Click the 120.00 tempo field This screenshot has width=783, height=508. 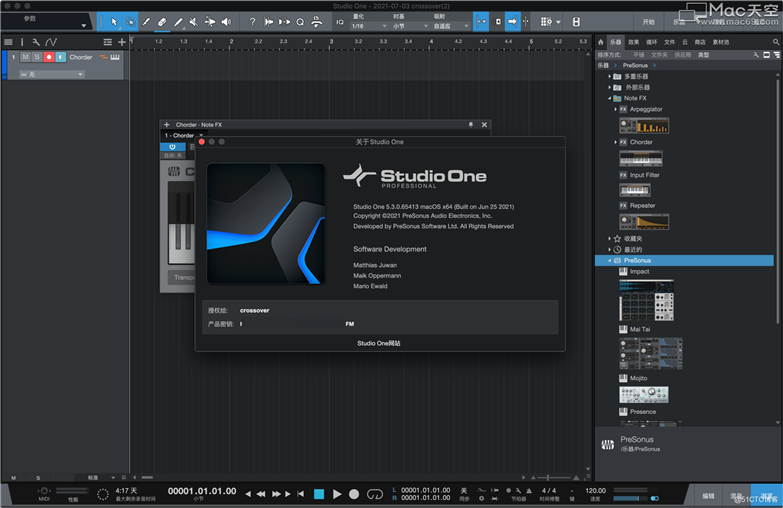[595, 491]
